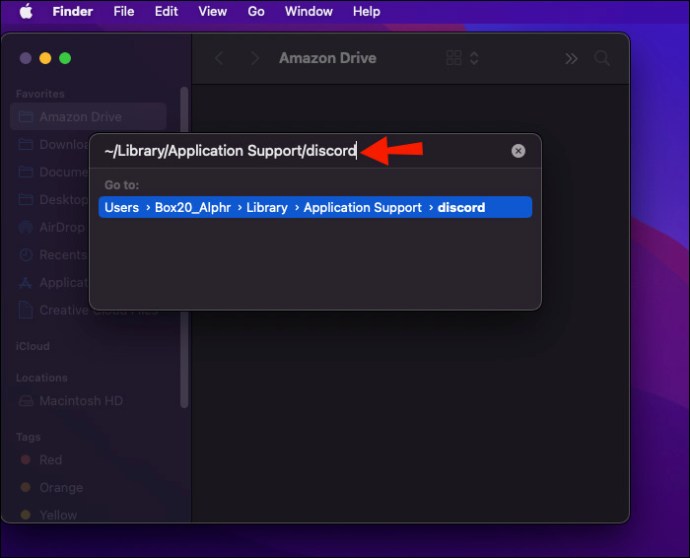Open Recents in the sidebar
This screenshot has width=690, height=558.
[54, 255]
